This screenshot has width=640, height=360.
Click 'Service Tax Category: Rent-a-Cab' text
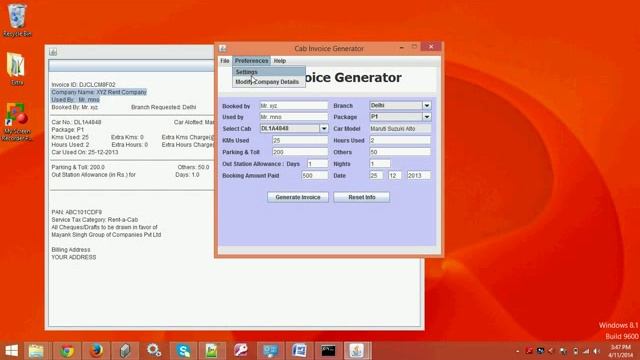95,220
